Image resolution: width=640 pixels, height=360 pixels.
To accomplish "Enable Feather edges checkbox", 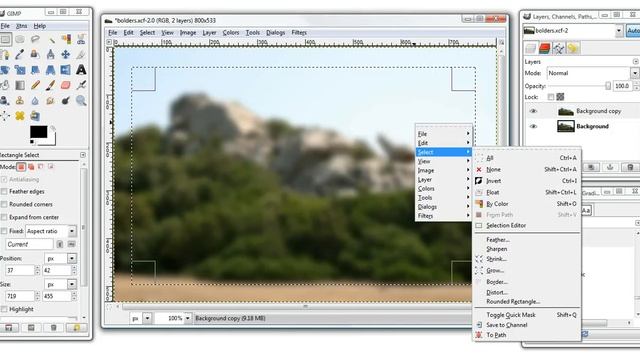I will [4, 191].
